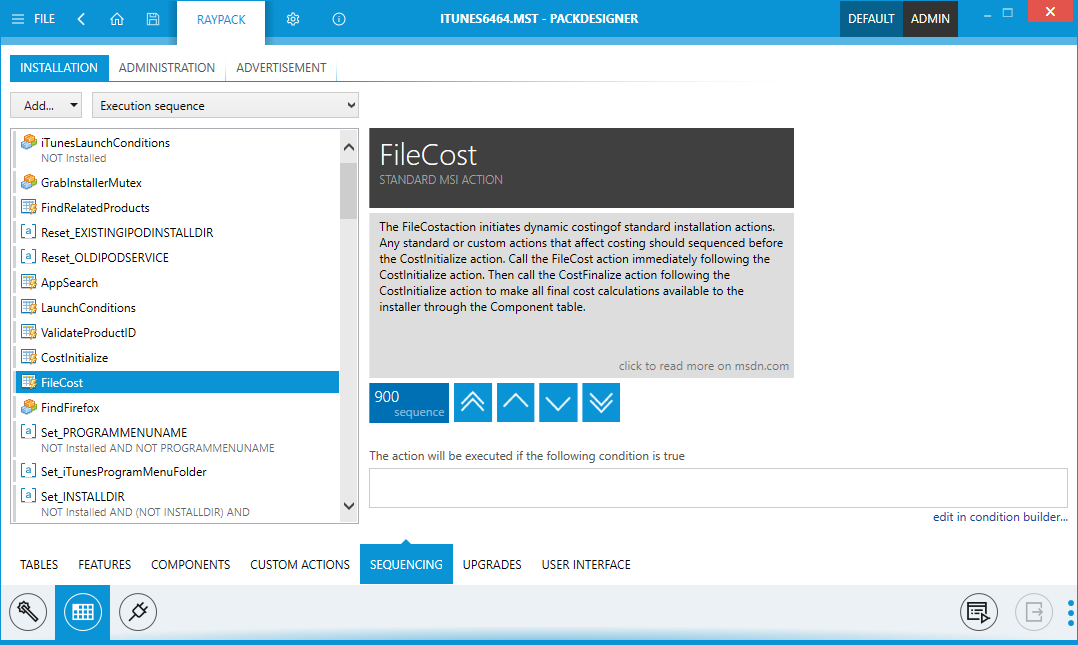Move action up one step
The height and width of the screenshot is (645, 1078).
[515, 402]
